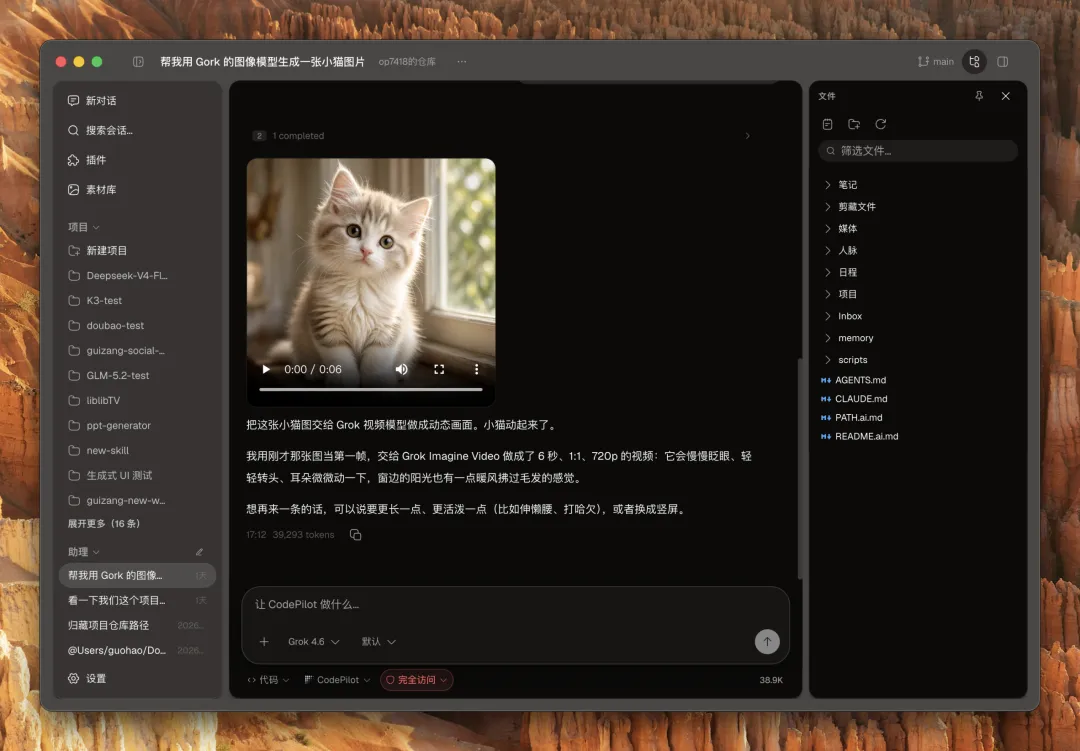Enter video fullscreen mode
The width and height of the screenshot is (1080, 751).
(x=439, y=369)
